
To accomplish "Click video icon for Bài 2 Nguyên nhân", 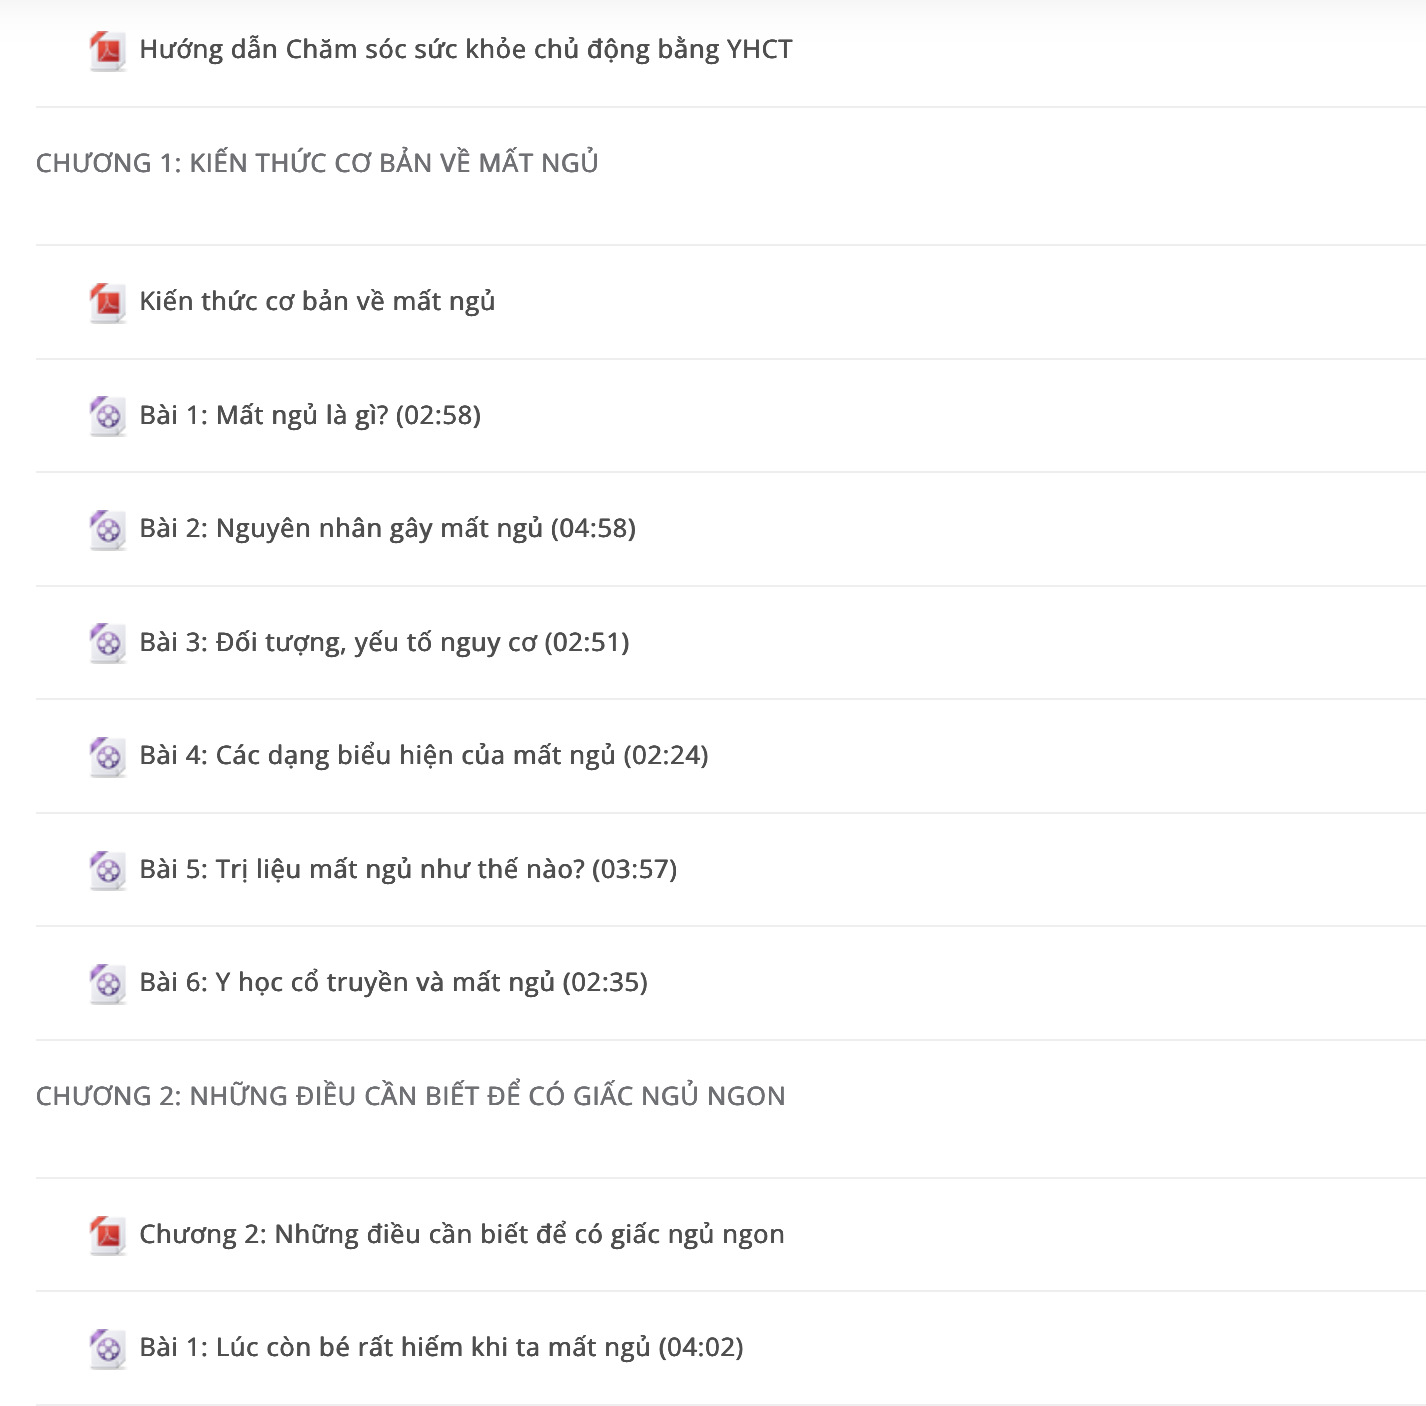I will click(x=107, y=530).
